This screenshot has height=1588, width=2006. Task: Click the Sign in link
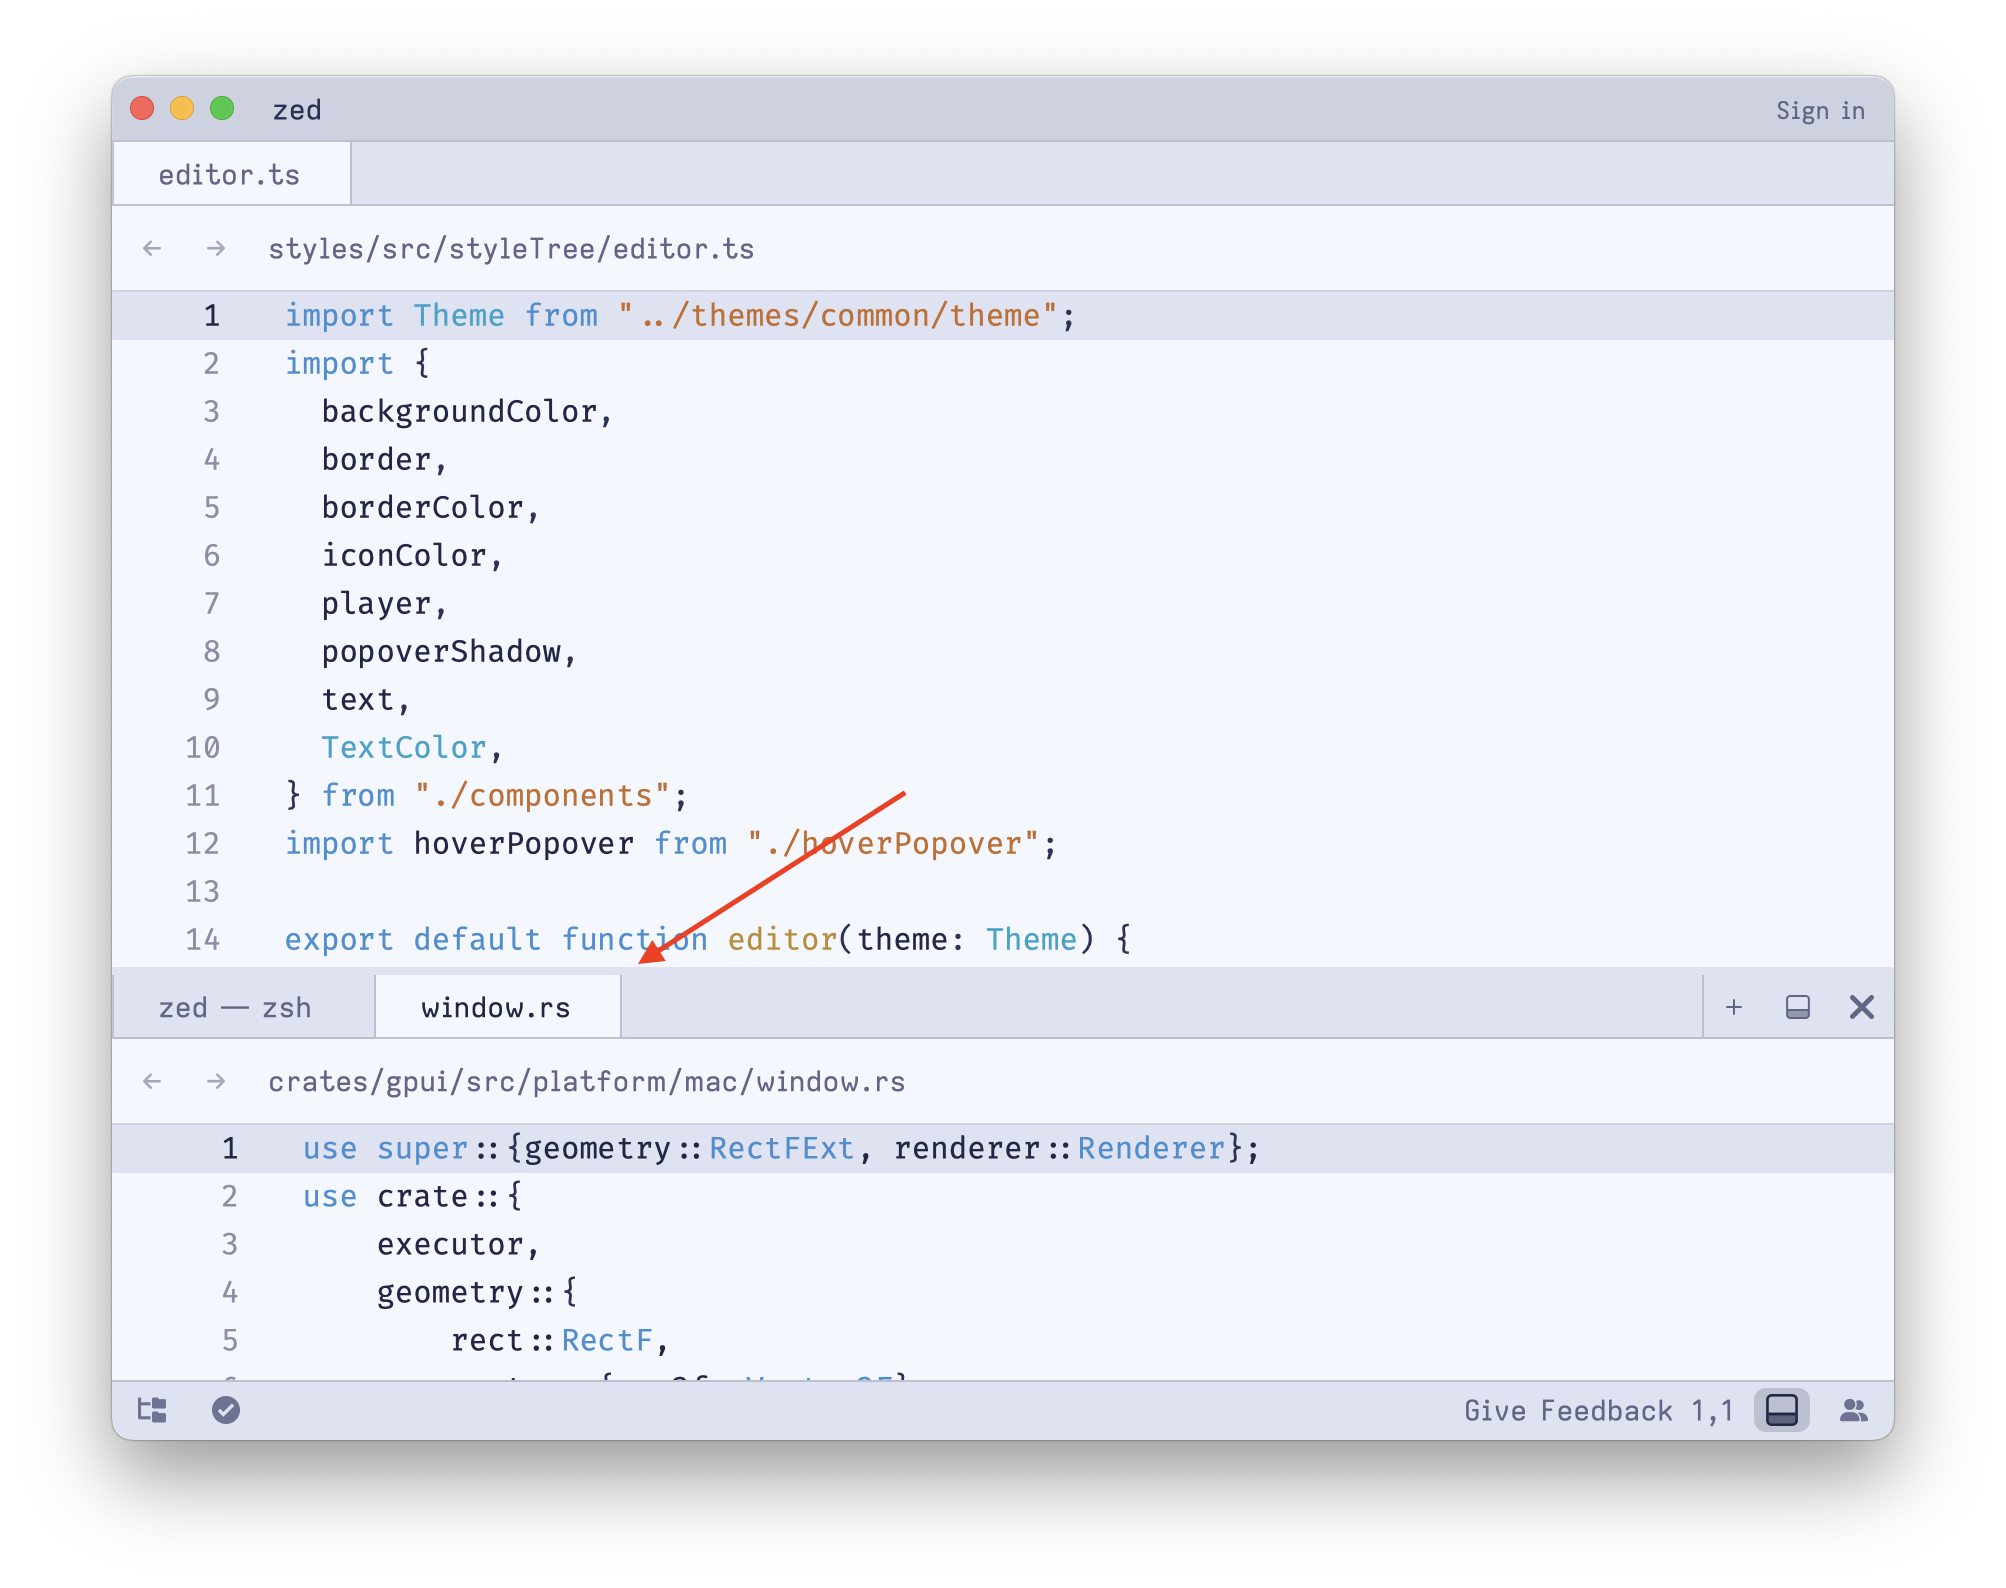coord(1820,110)
